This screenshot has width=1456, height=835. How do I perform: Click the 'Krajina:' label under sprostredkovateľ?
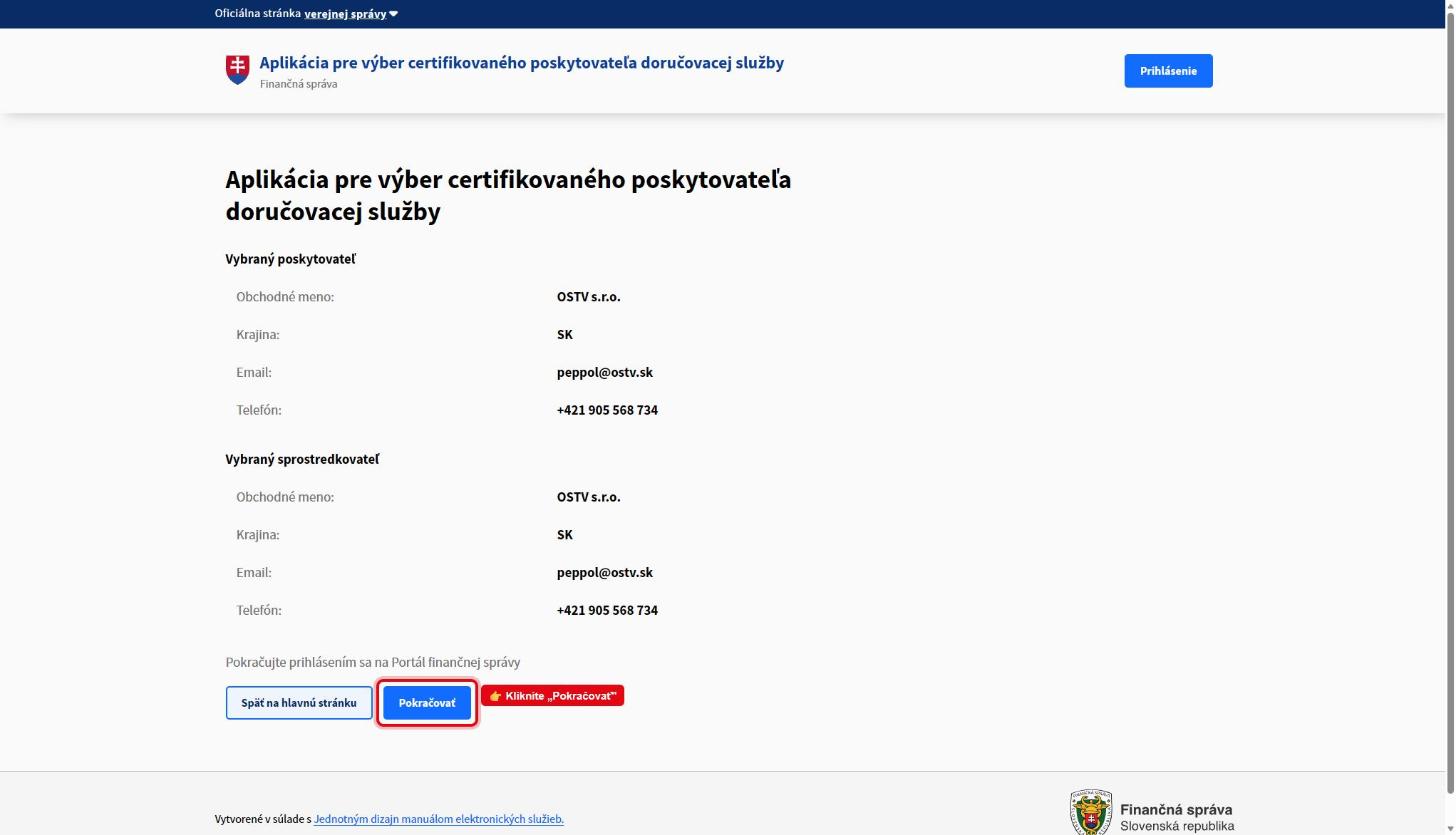coord(258,535)
